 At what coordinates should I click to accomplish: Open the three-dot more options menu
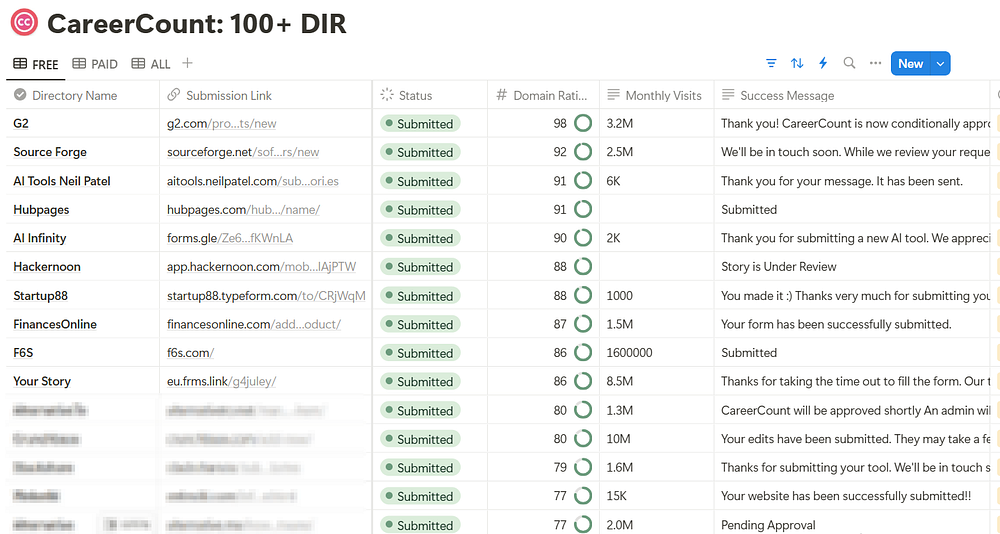coord(875,63)
